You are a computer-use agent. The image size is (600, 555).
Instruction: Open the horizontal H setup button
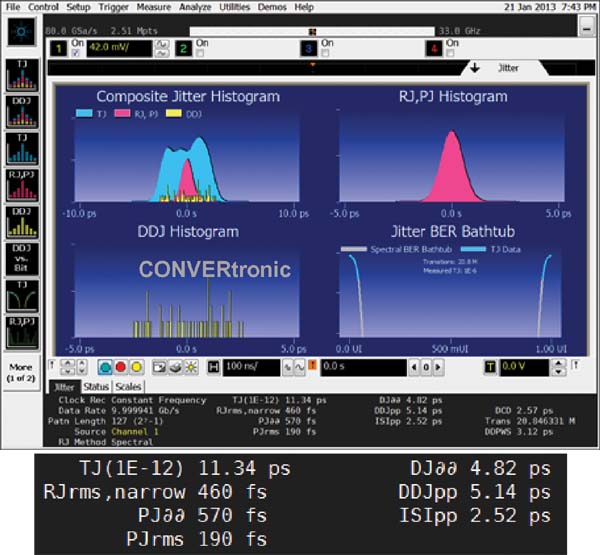point(214,367)
